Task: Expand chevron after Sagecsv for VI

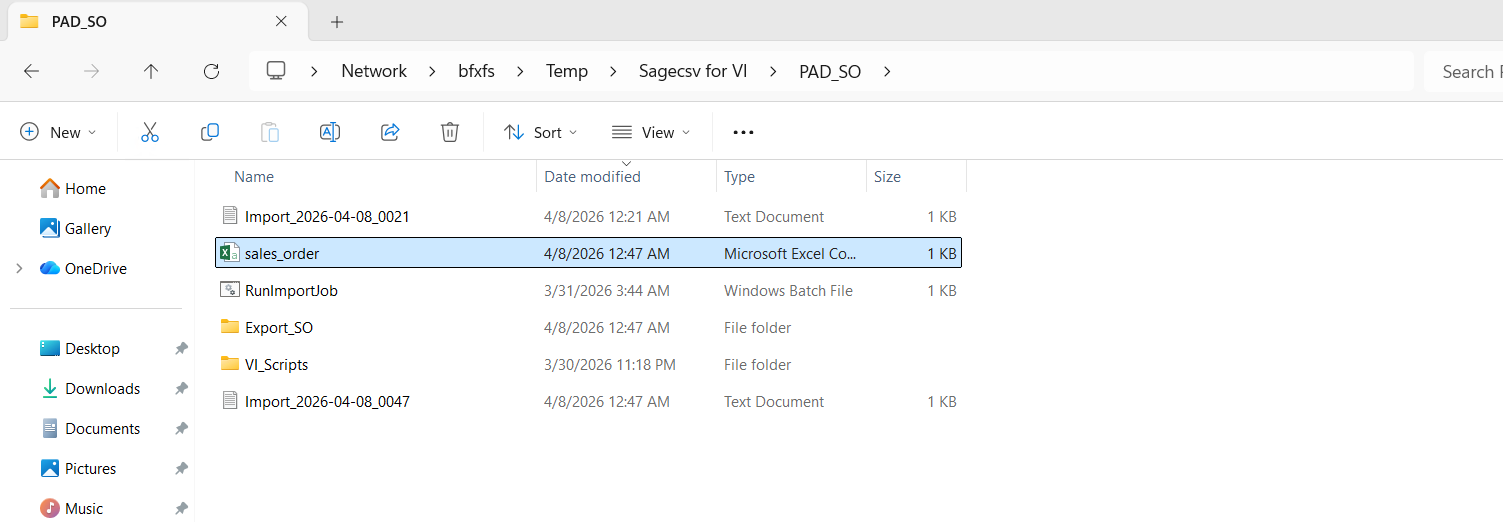Action: coord(773,71)
